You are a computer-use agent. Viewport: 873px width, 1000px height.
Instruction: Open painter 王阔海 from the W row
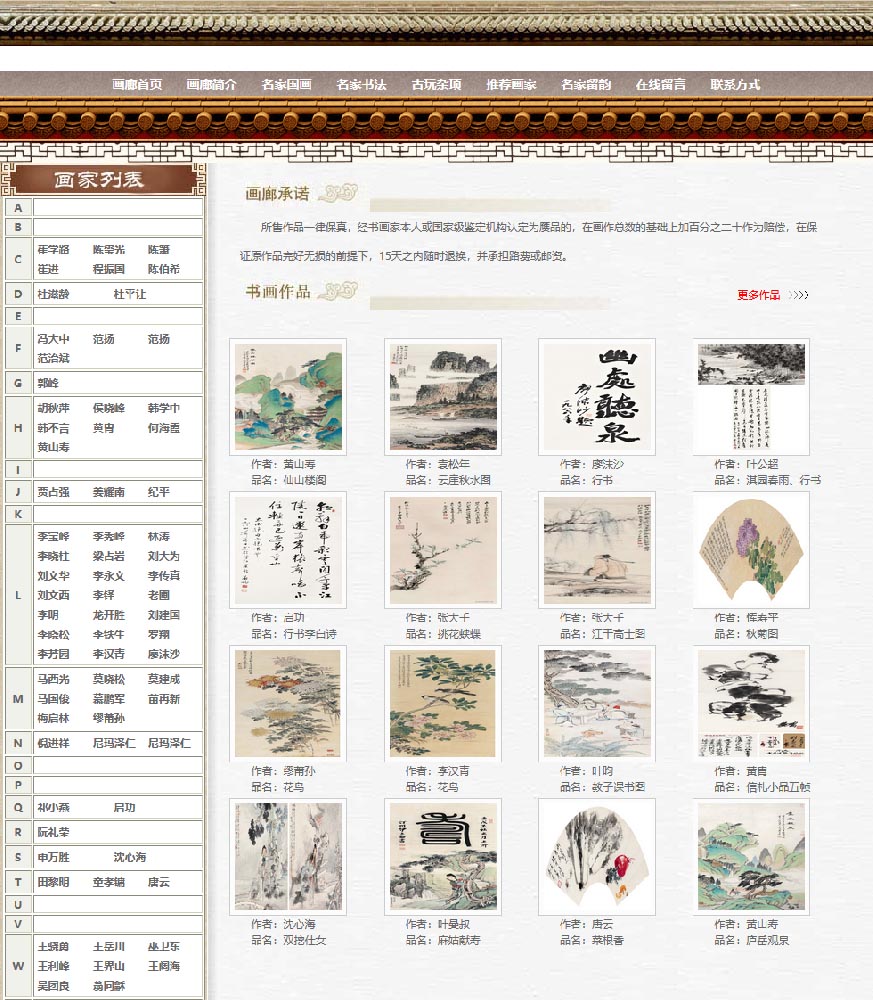[164, 966]
